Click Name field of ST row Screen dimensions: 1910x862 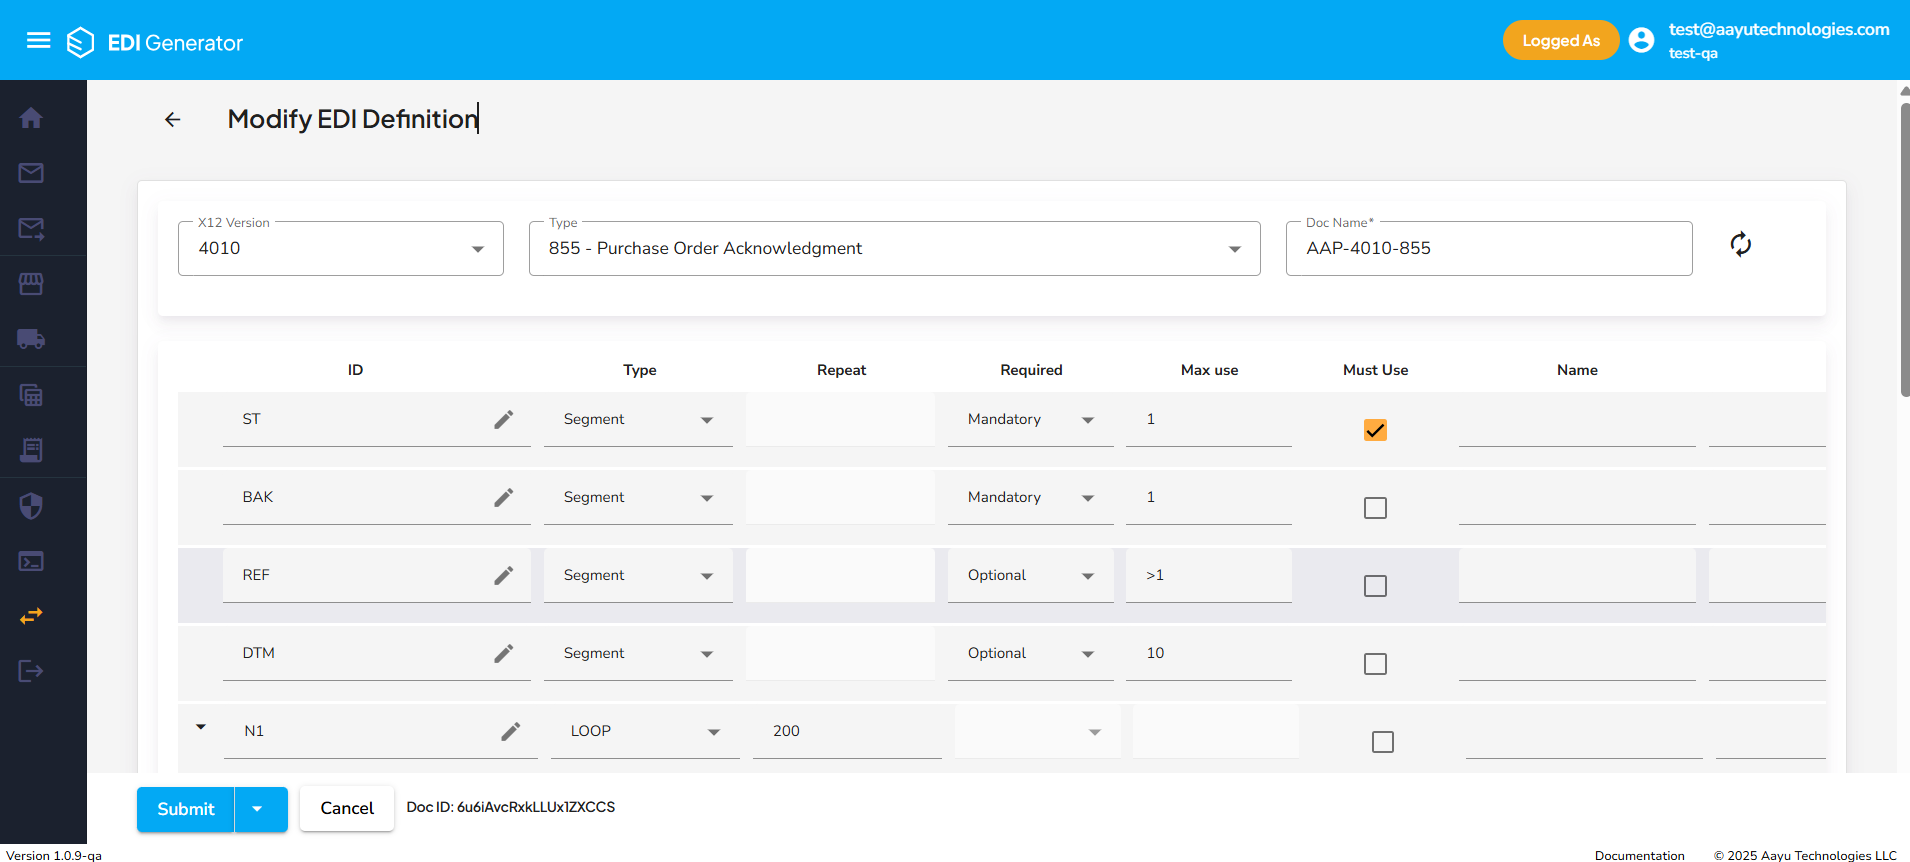coord(1577,419)
